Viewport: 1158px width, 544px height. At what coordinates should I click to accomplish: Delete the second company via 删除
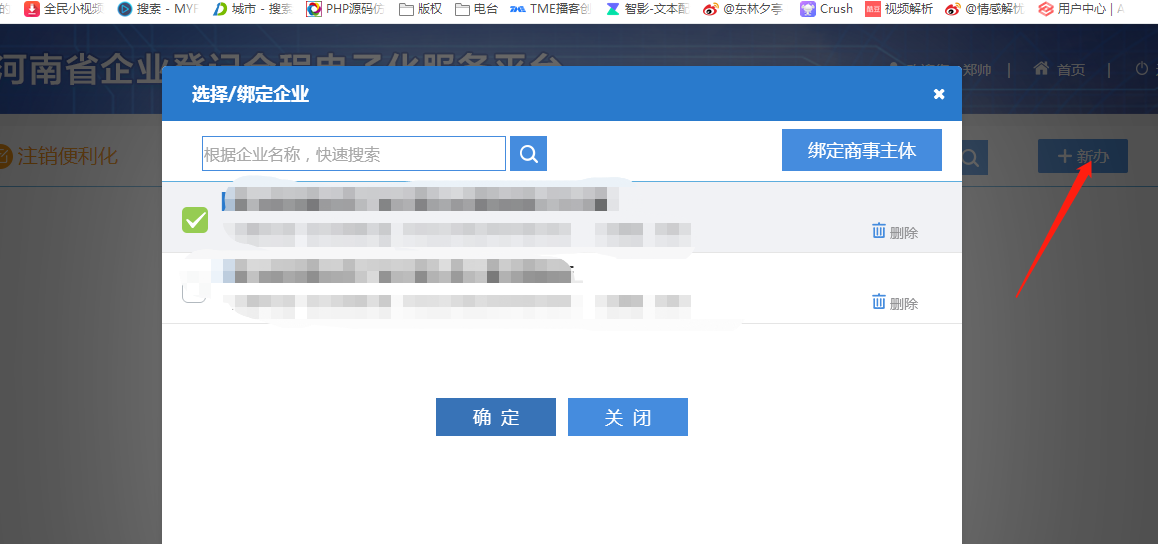[895, 303]
